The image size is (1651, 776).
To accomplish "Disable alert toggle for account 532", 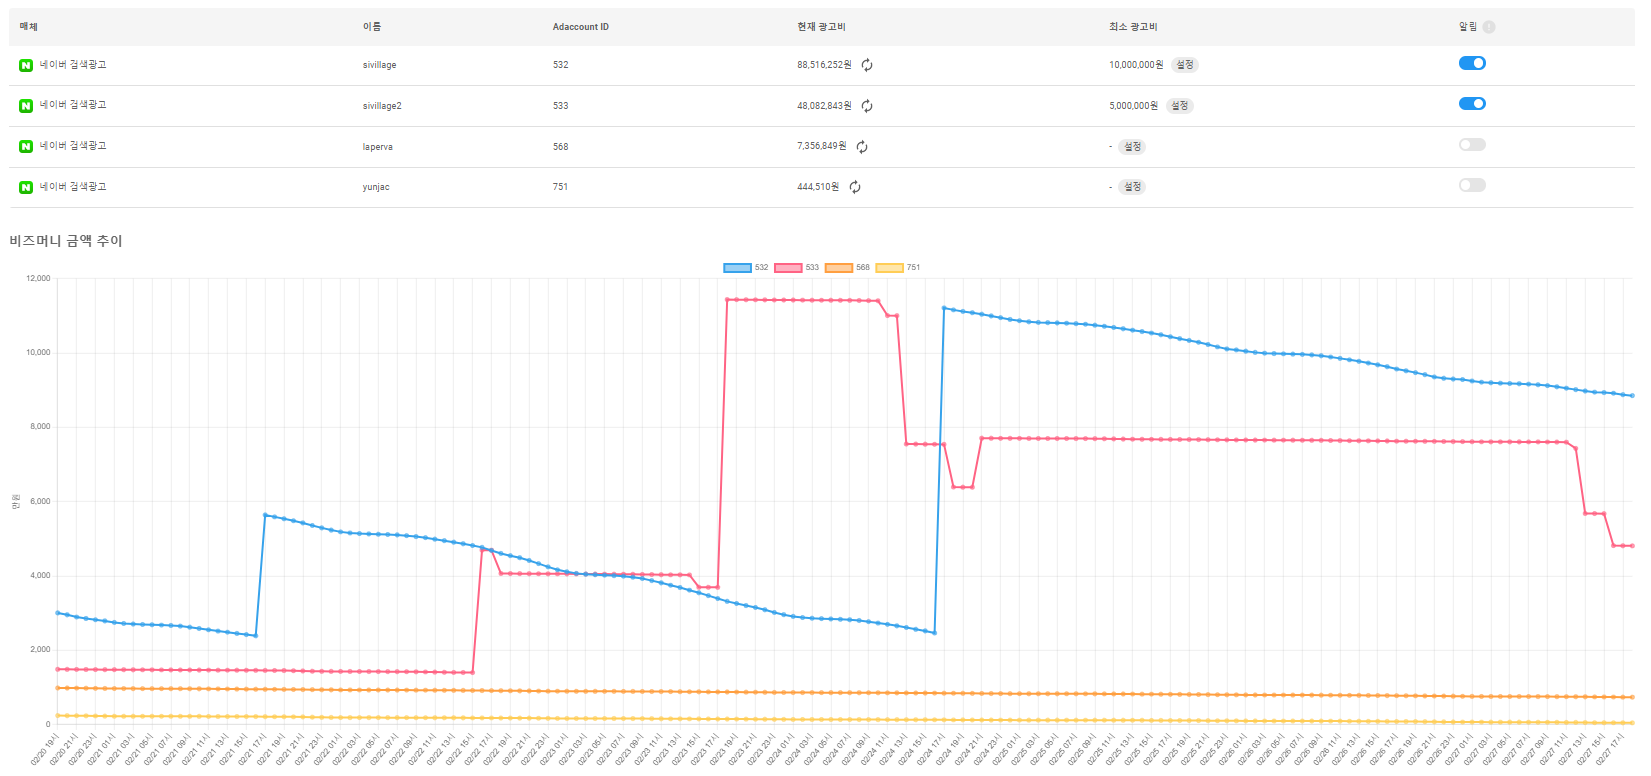I will [1472, 63].
